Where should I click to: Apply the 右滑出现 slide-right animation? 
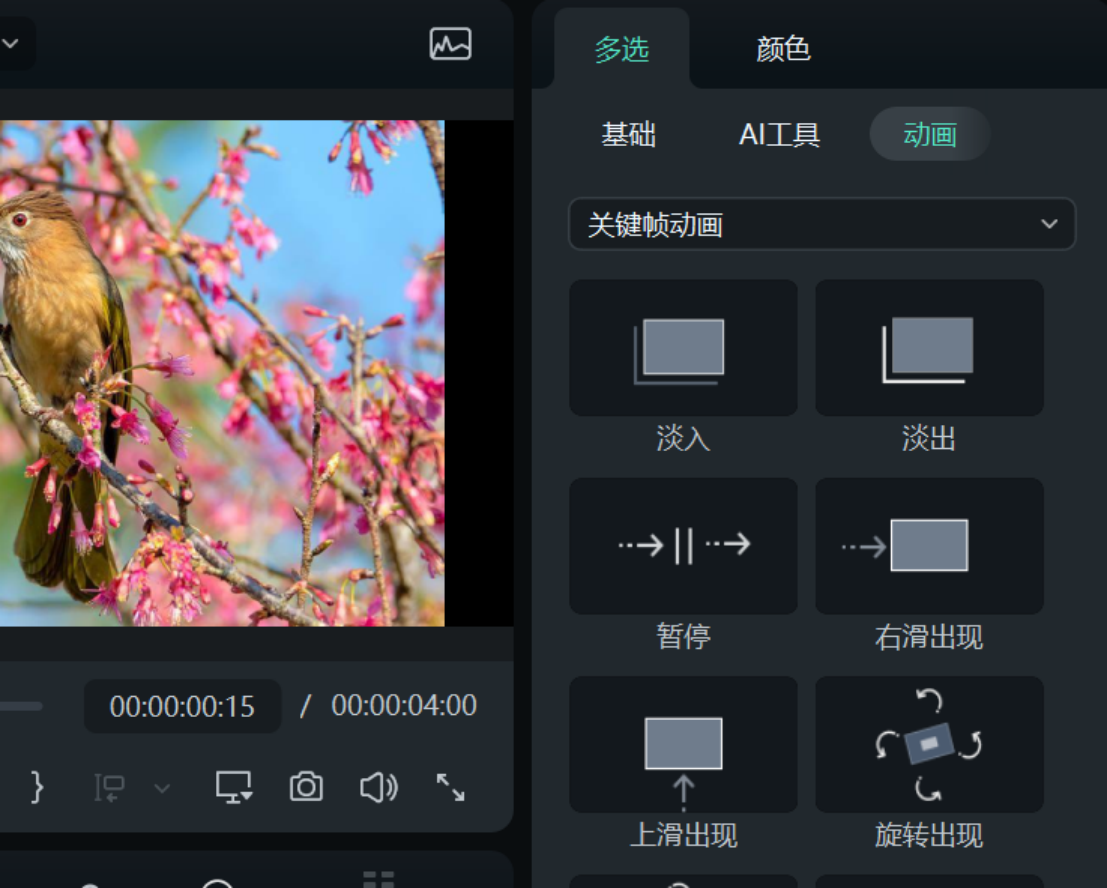coord(929,546)
